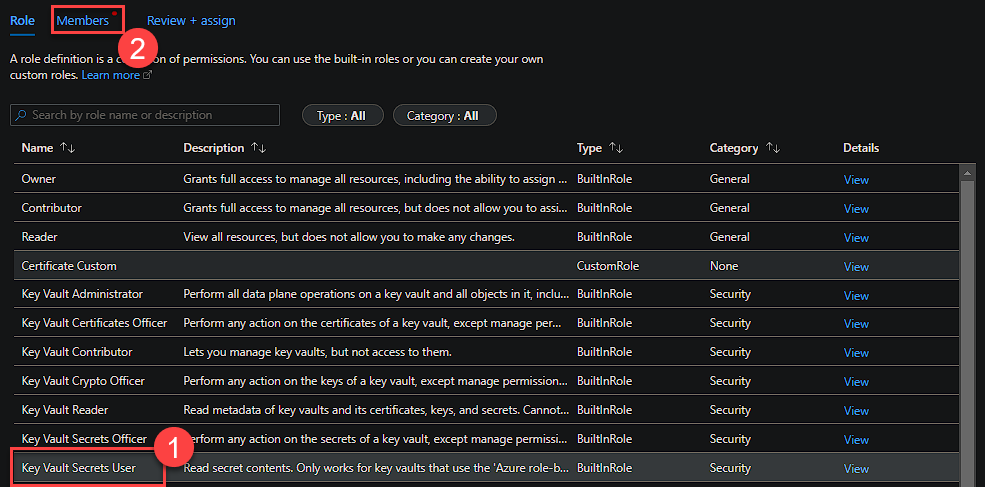The width and height of the screenshot is (985, 487).
Task: Open the Type : All filter
Action: [x=341, y=116]
